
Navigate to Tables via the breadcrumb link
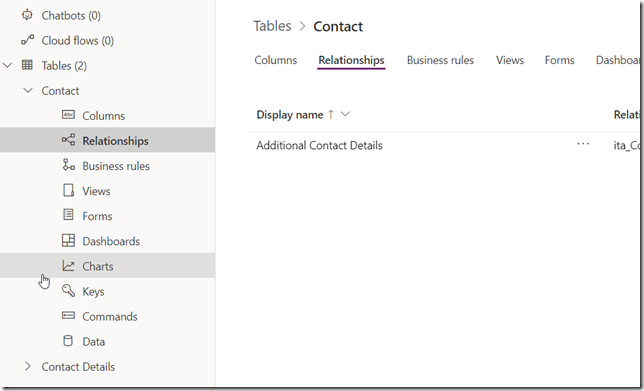(x=272, y=26)
